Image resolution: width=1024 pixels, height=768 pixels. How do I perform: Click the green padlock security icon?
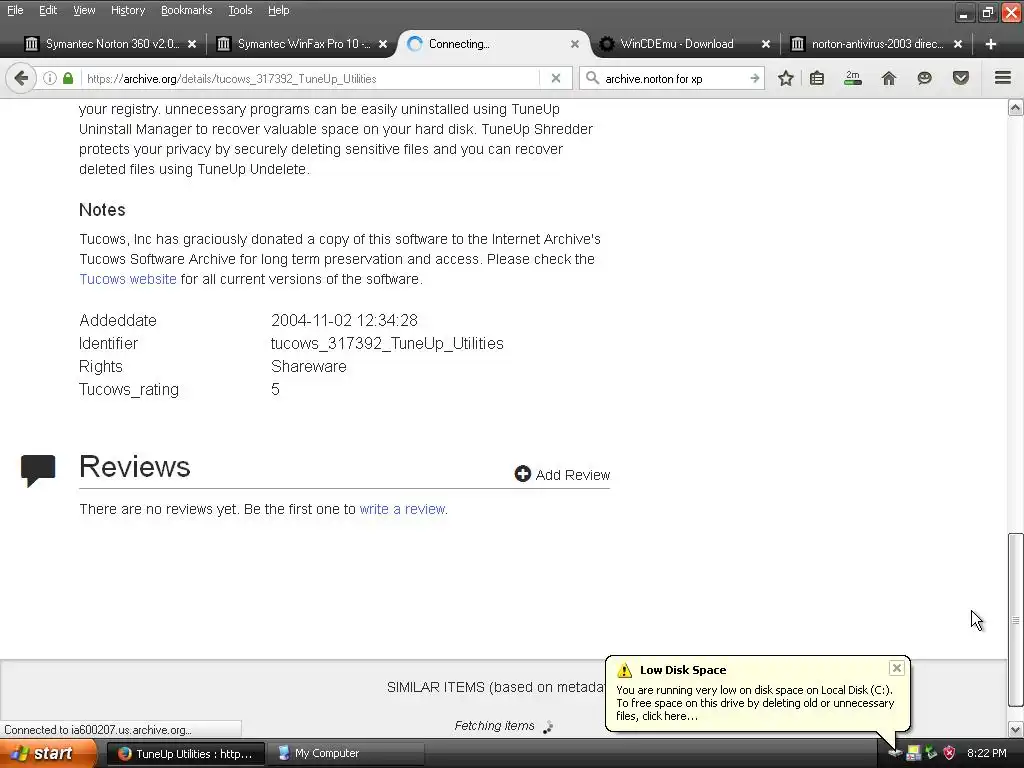68,78
